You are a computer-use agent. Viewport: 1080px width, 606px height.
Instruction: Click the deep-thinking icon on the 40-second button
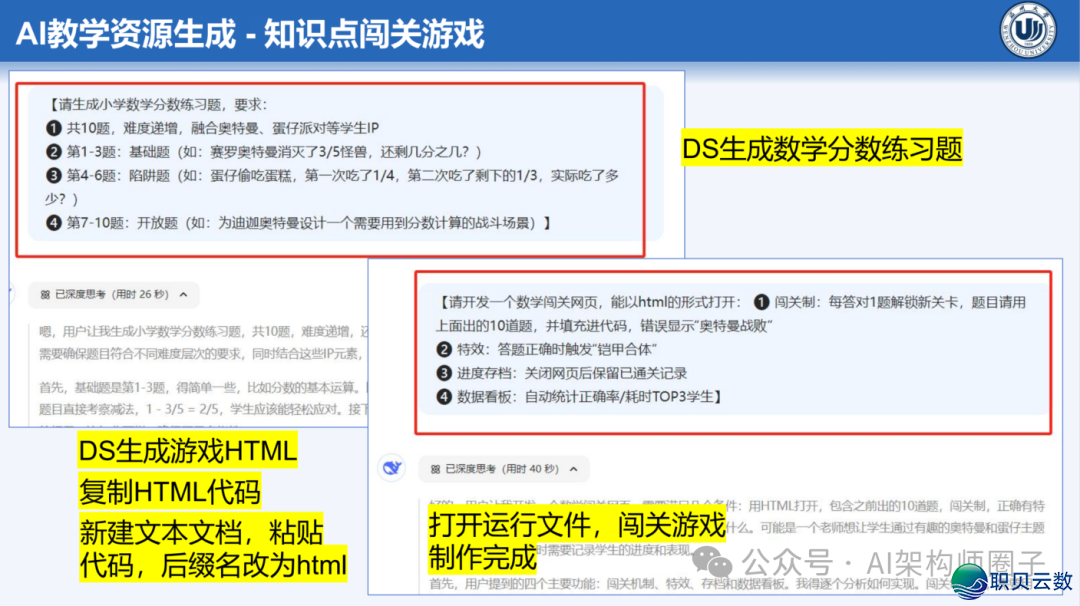(x=437, y=469)
